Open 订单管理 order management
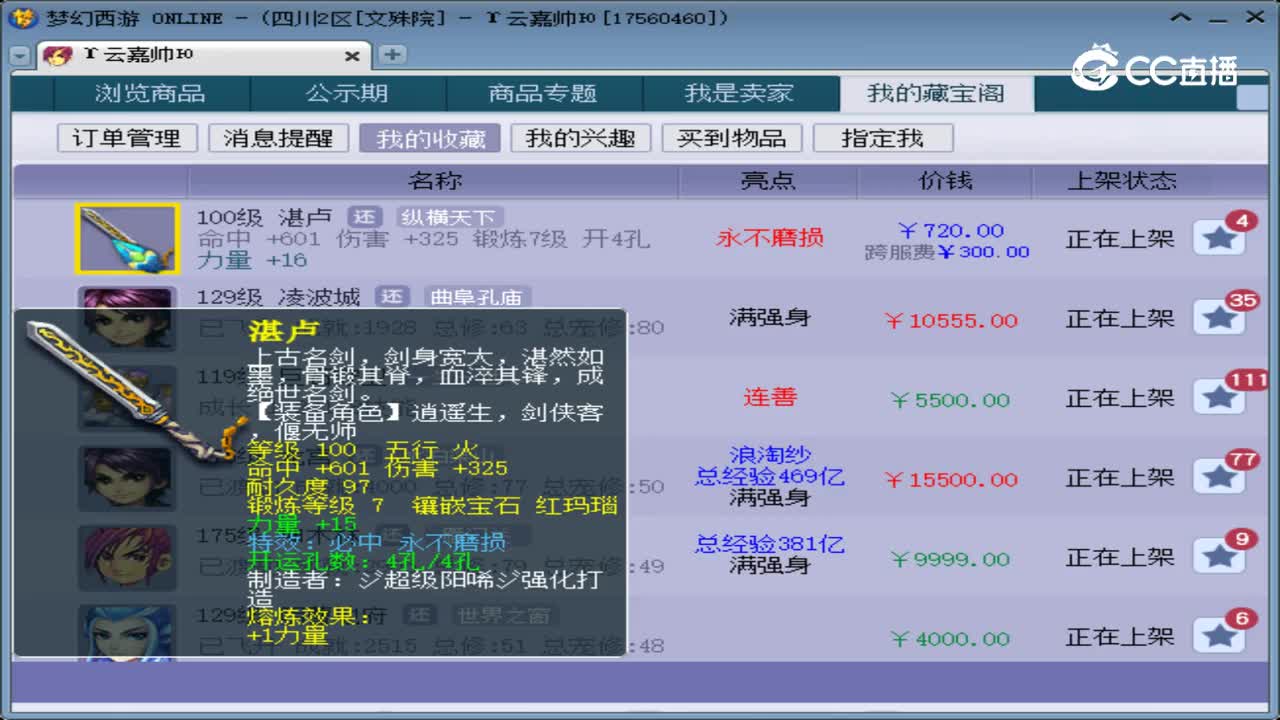 126,138
